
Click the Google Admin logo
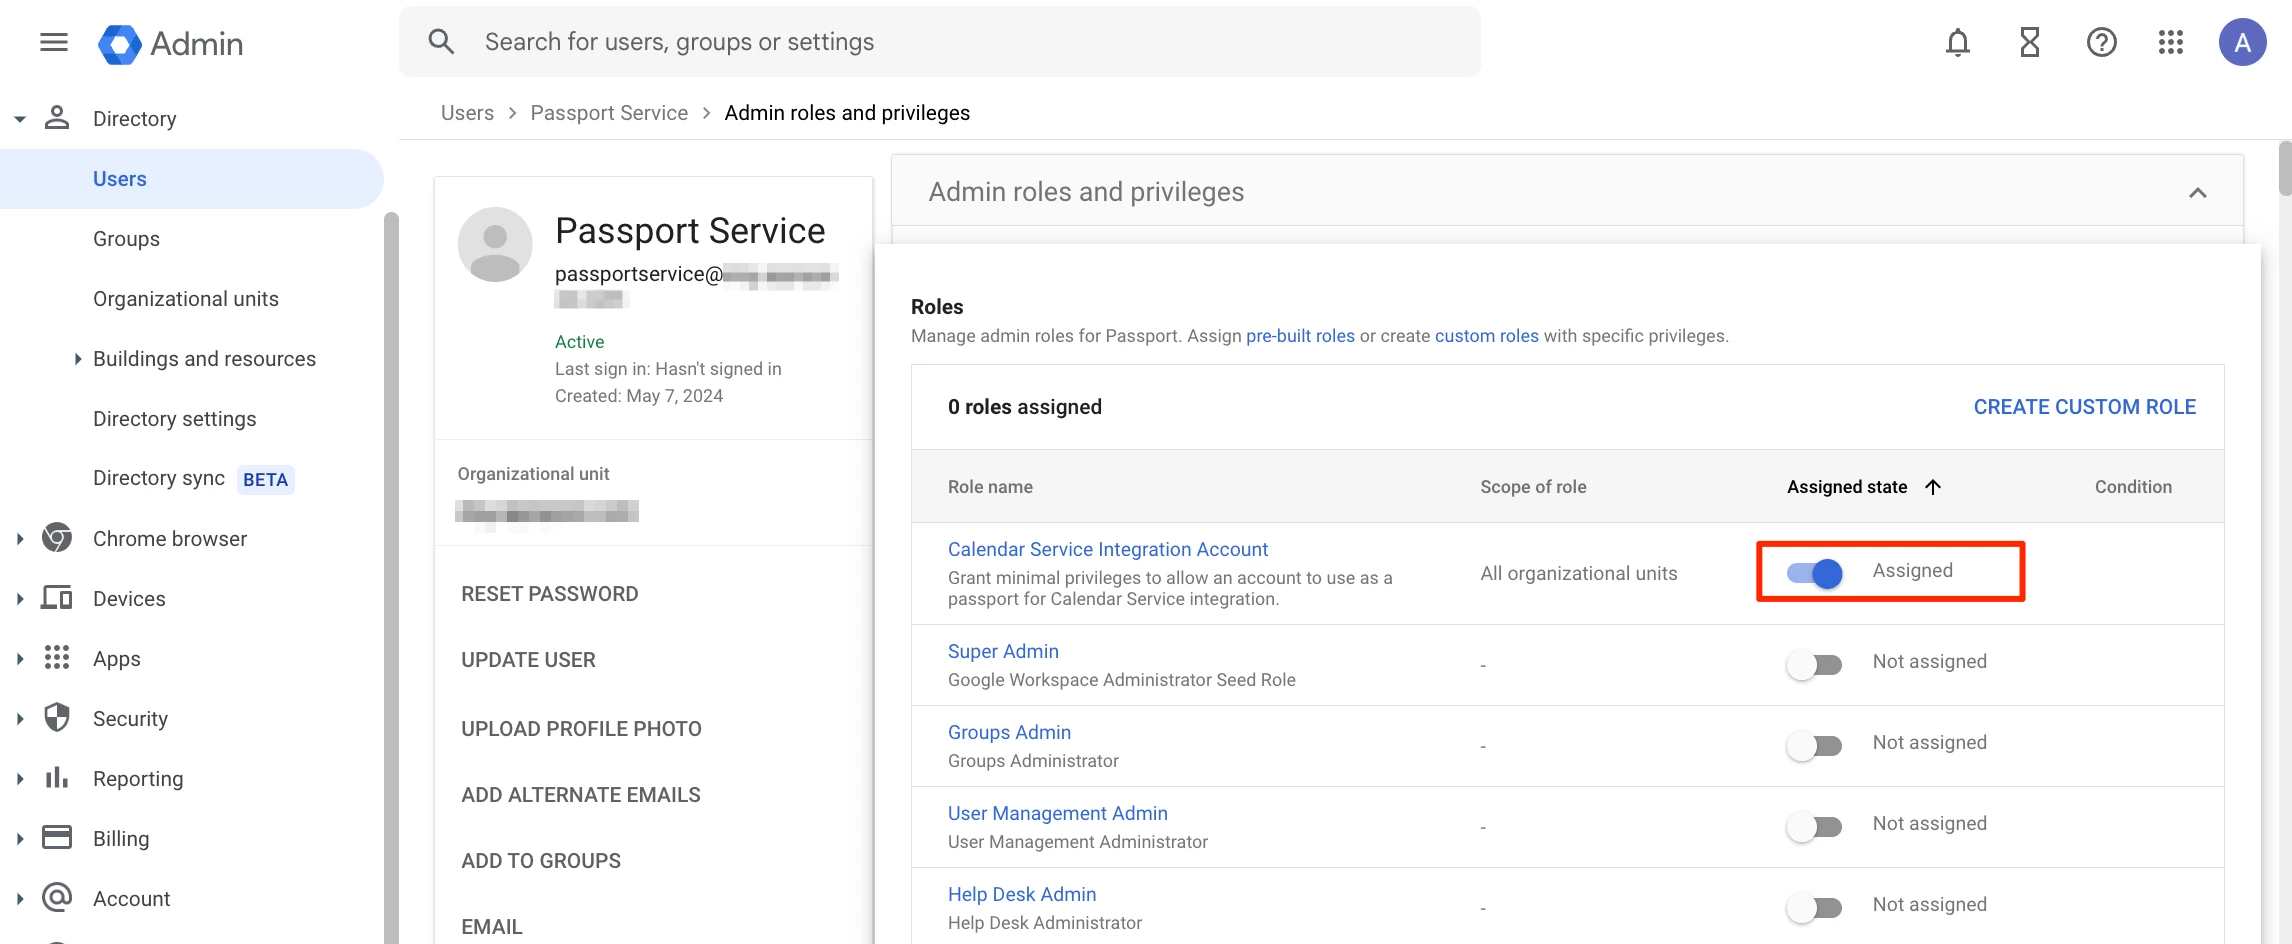[x=171, y=44]
